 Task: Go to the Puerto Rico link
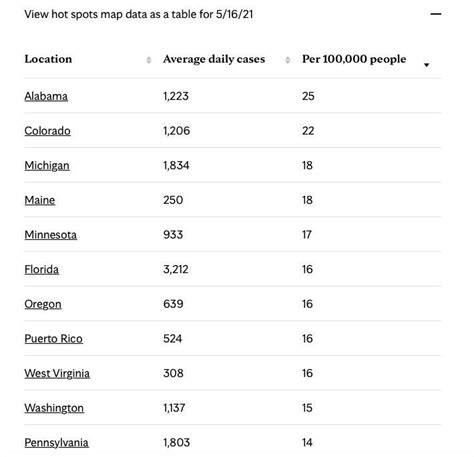tap(53, 339)
